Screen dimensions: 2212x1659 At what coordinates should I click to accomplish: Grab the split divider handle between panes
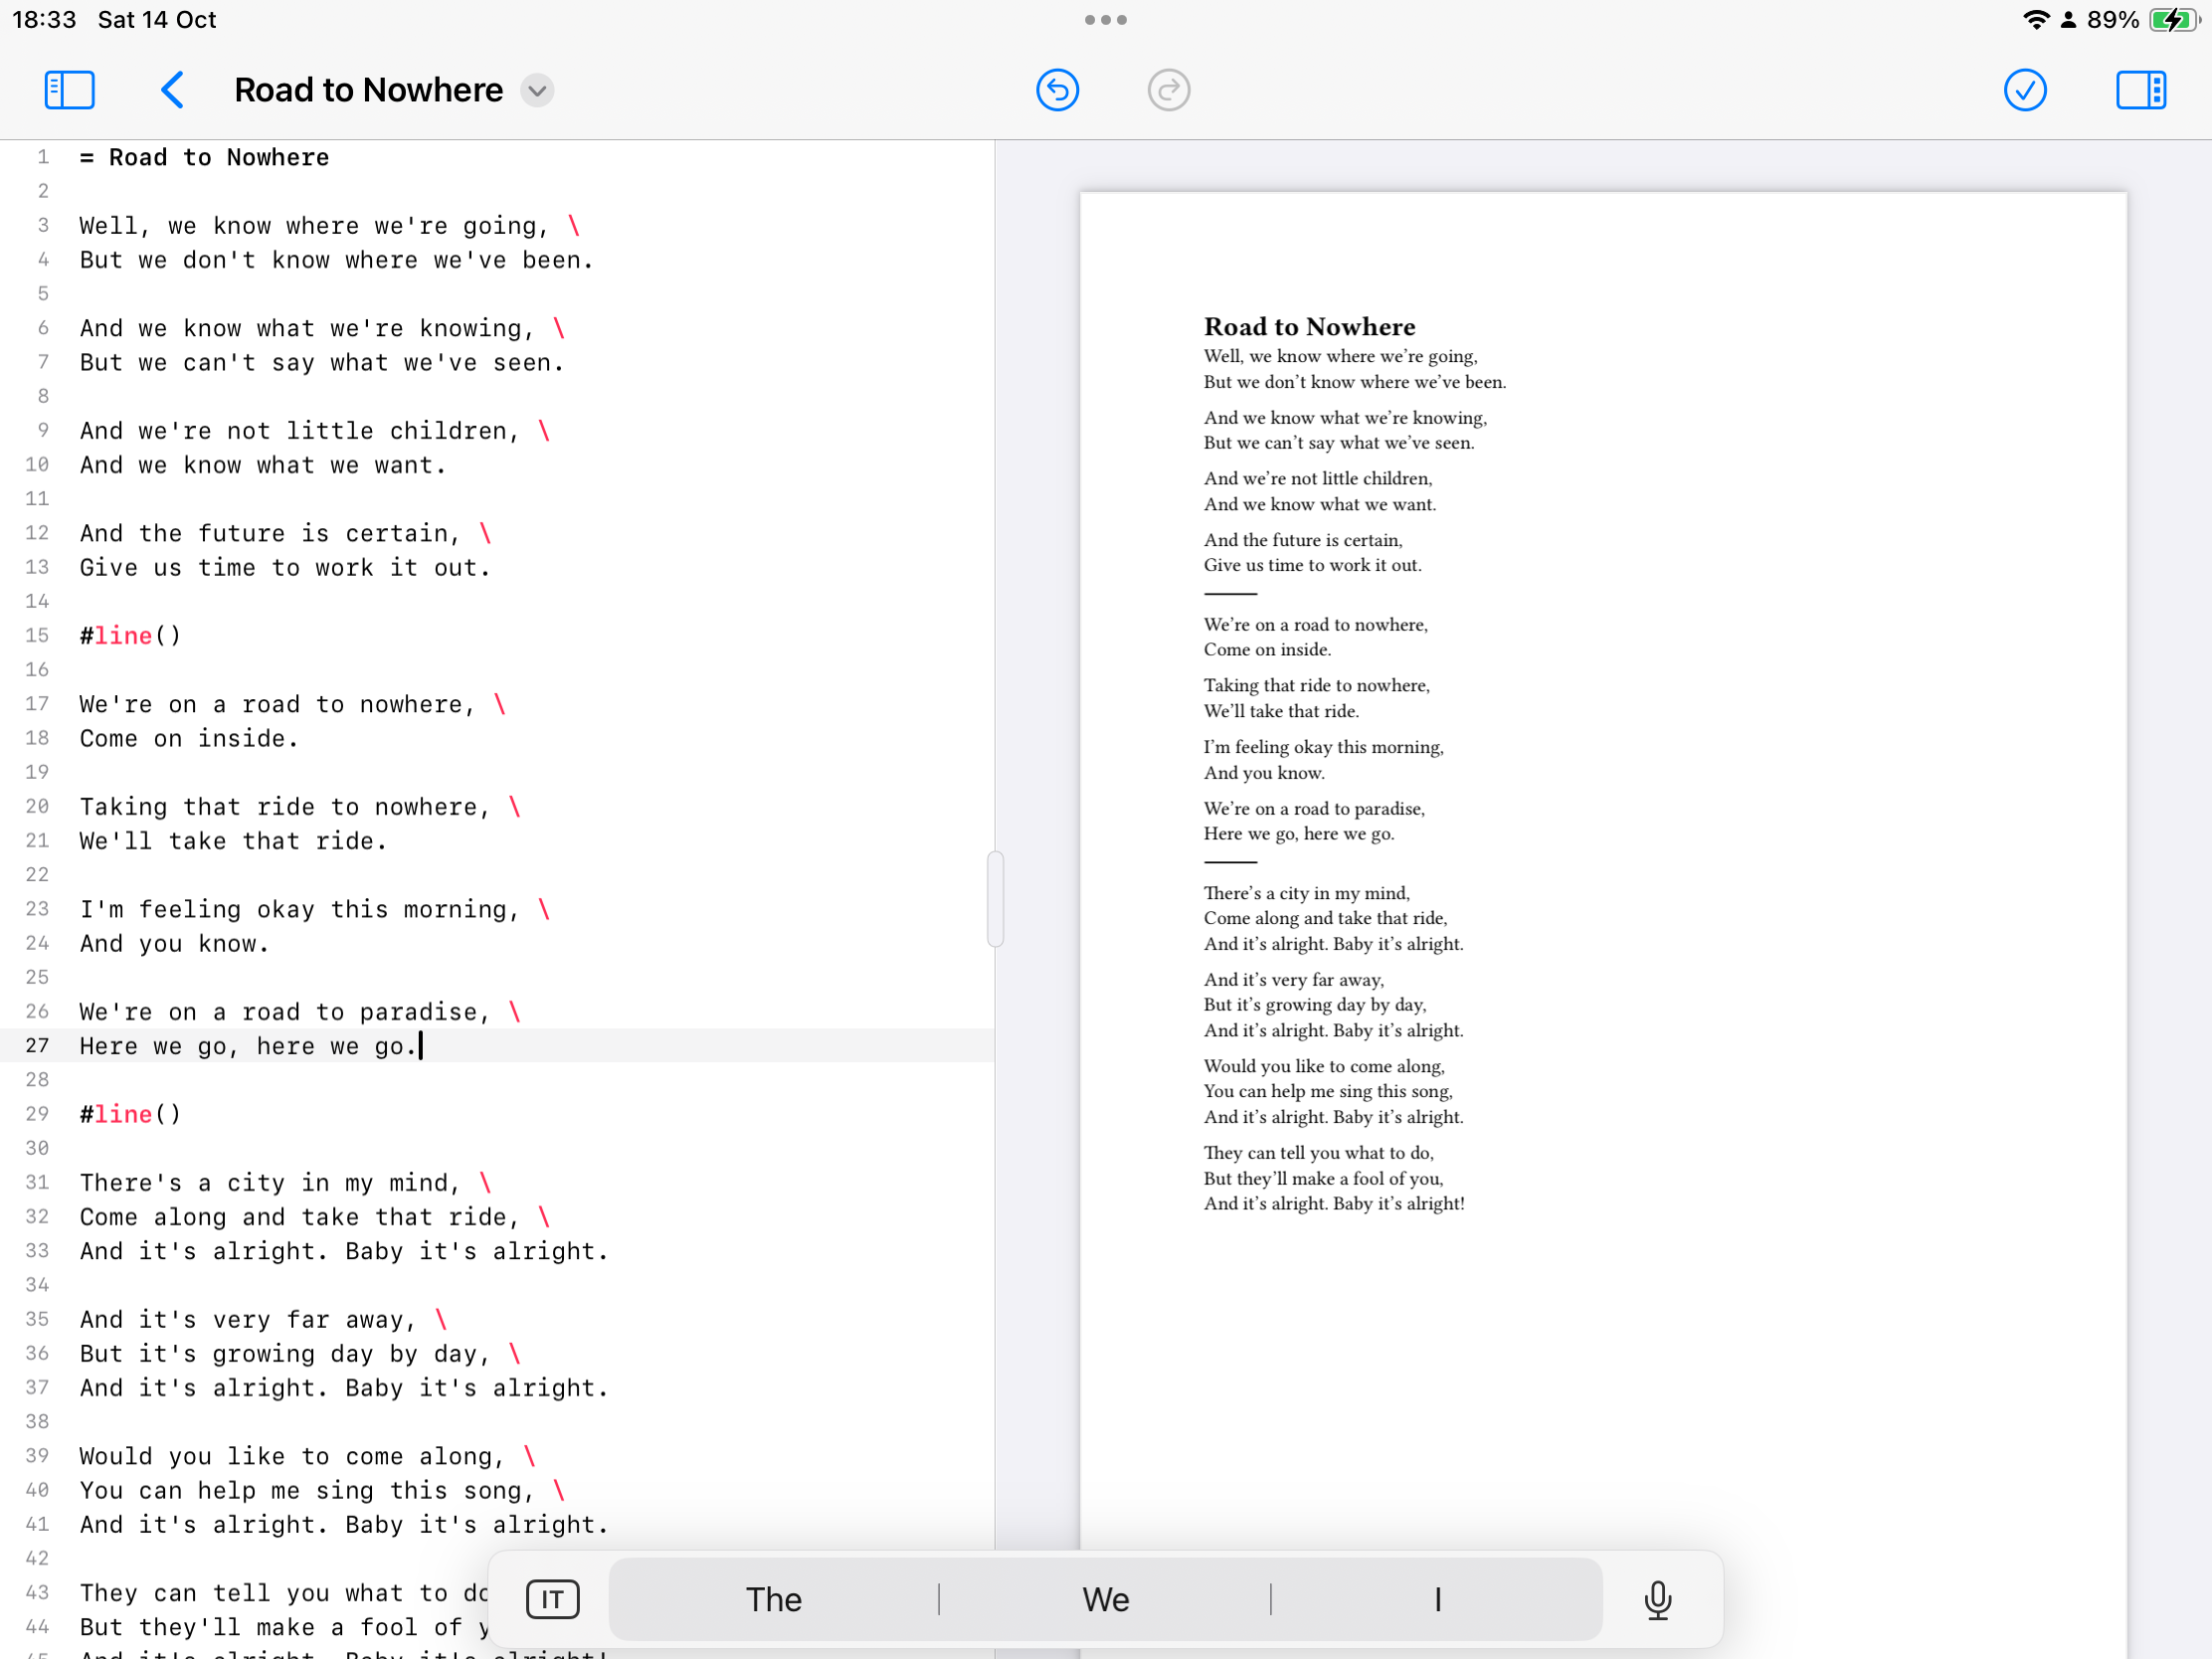pos(995,898)
